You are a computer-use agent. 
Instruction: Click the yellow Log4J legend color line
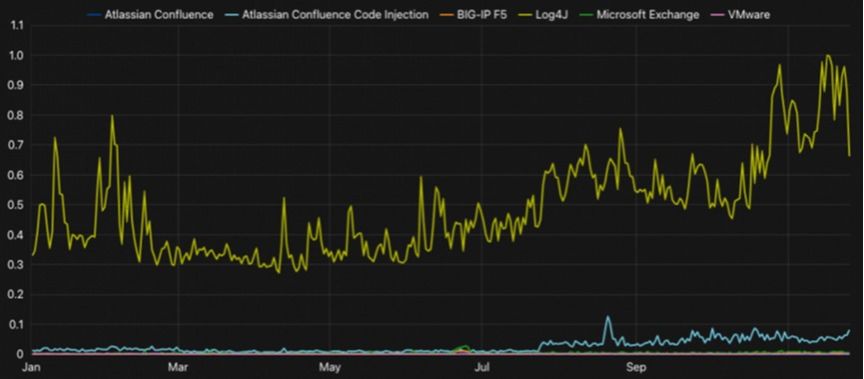click(x=525, y=15)
